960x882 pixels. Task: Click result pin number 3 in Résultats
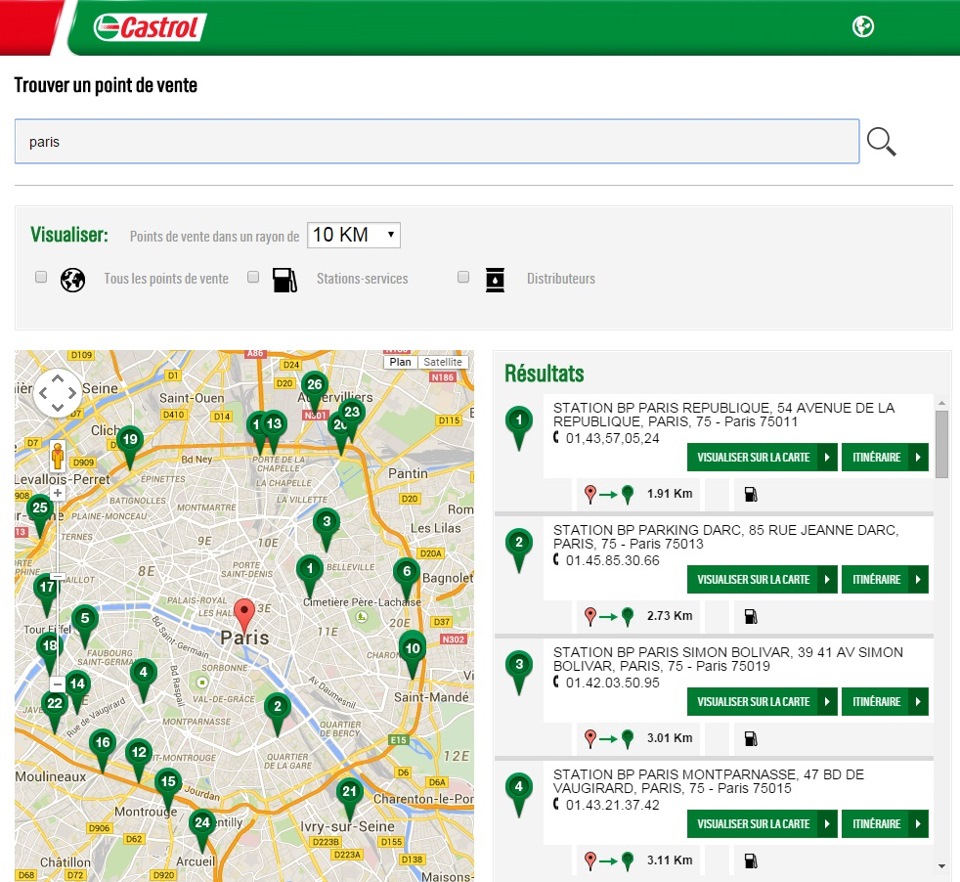click(519, 671)
